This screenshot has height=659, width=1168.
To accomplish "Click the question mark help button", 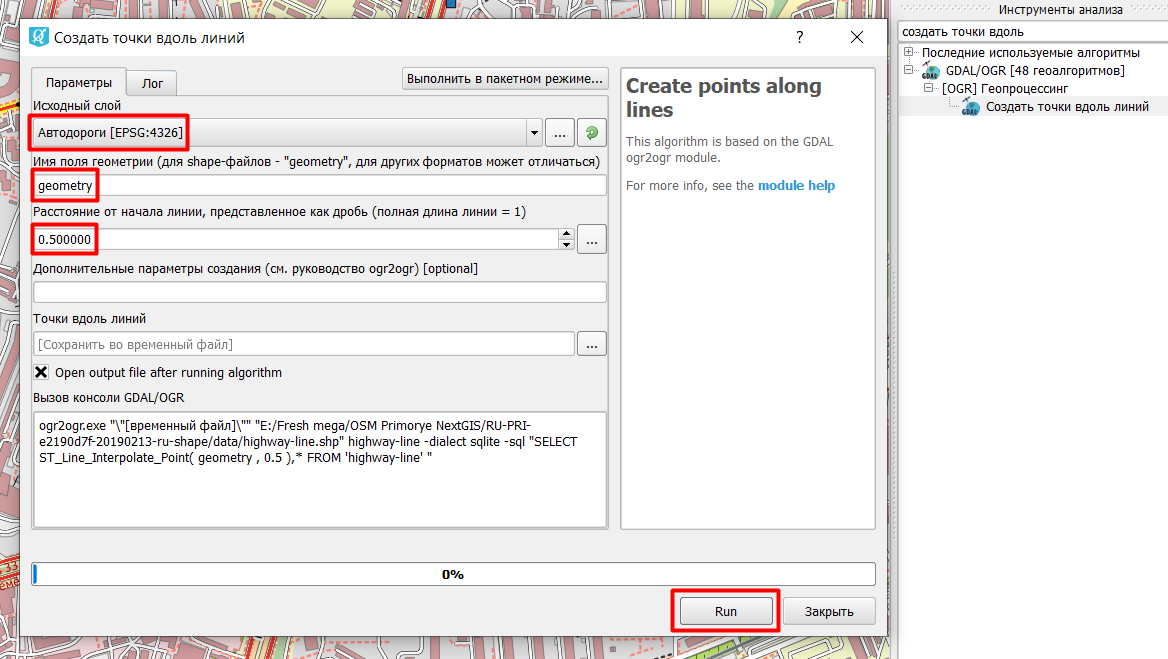I will [799, 37].
